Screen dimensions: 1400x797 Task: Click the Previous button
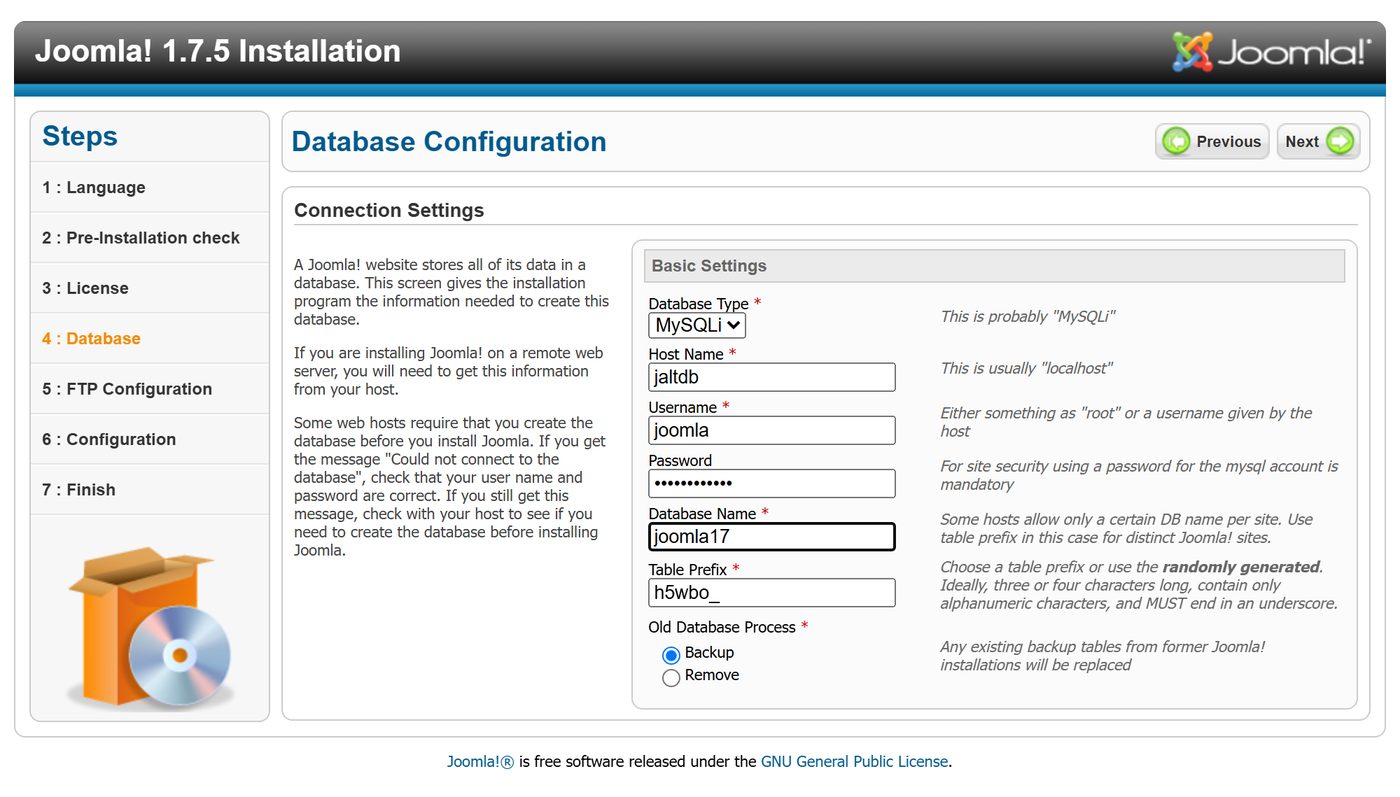tap(1212, 142)
